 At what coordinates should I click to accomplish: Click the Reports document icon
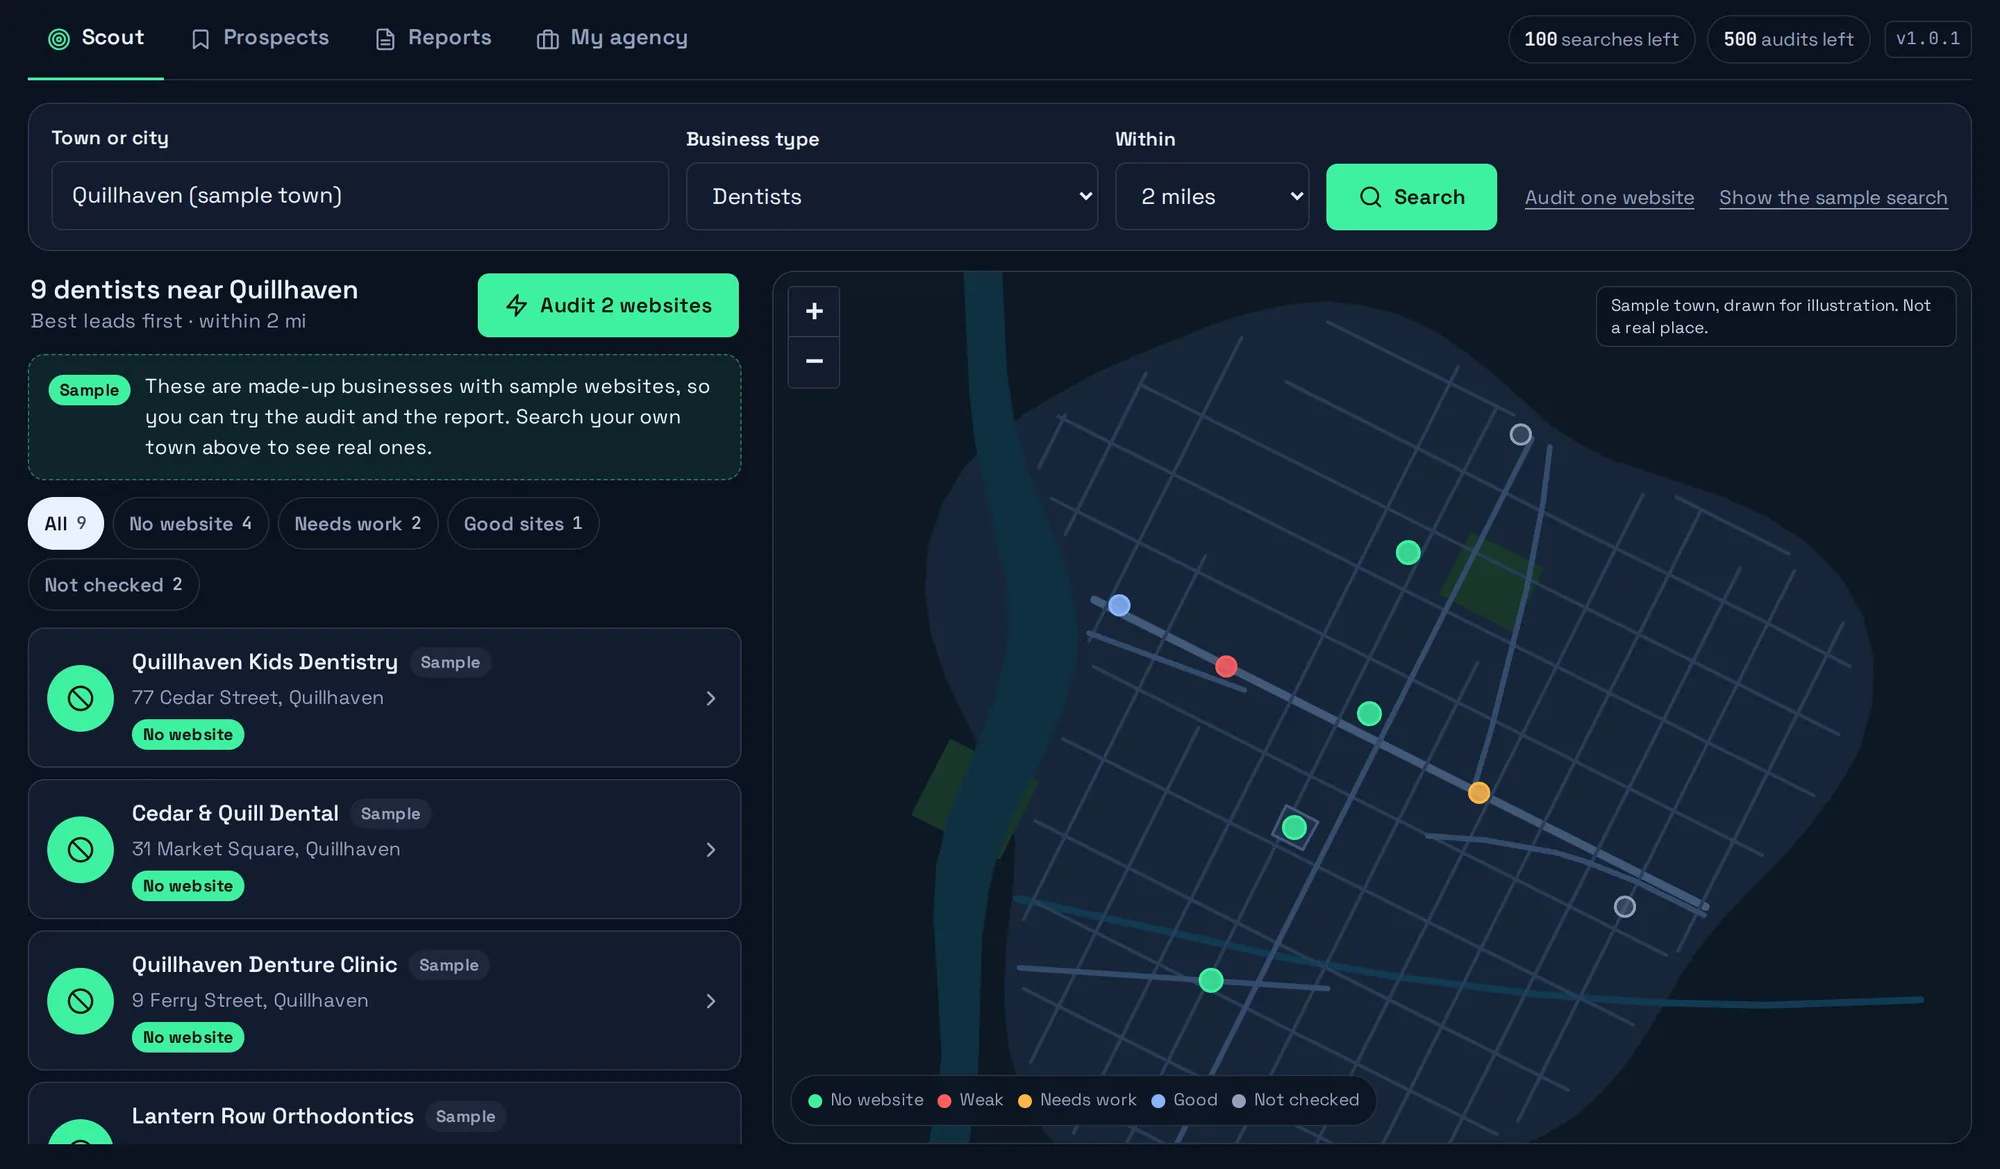385,39
